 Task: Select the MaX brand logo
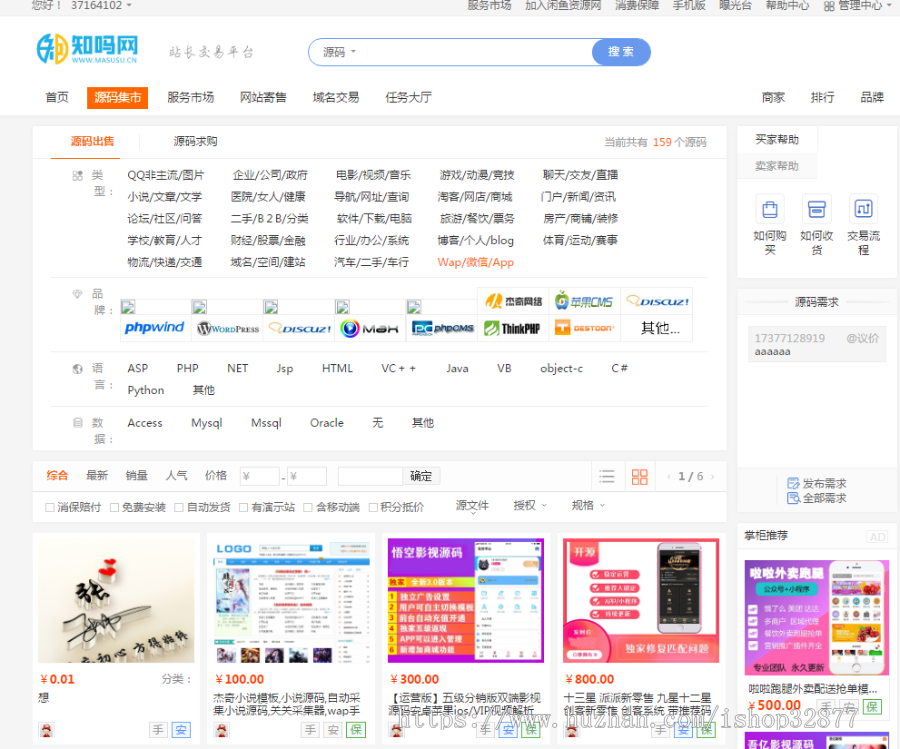click(x=370, y=328)
